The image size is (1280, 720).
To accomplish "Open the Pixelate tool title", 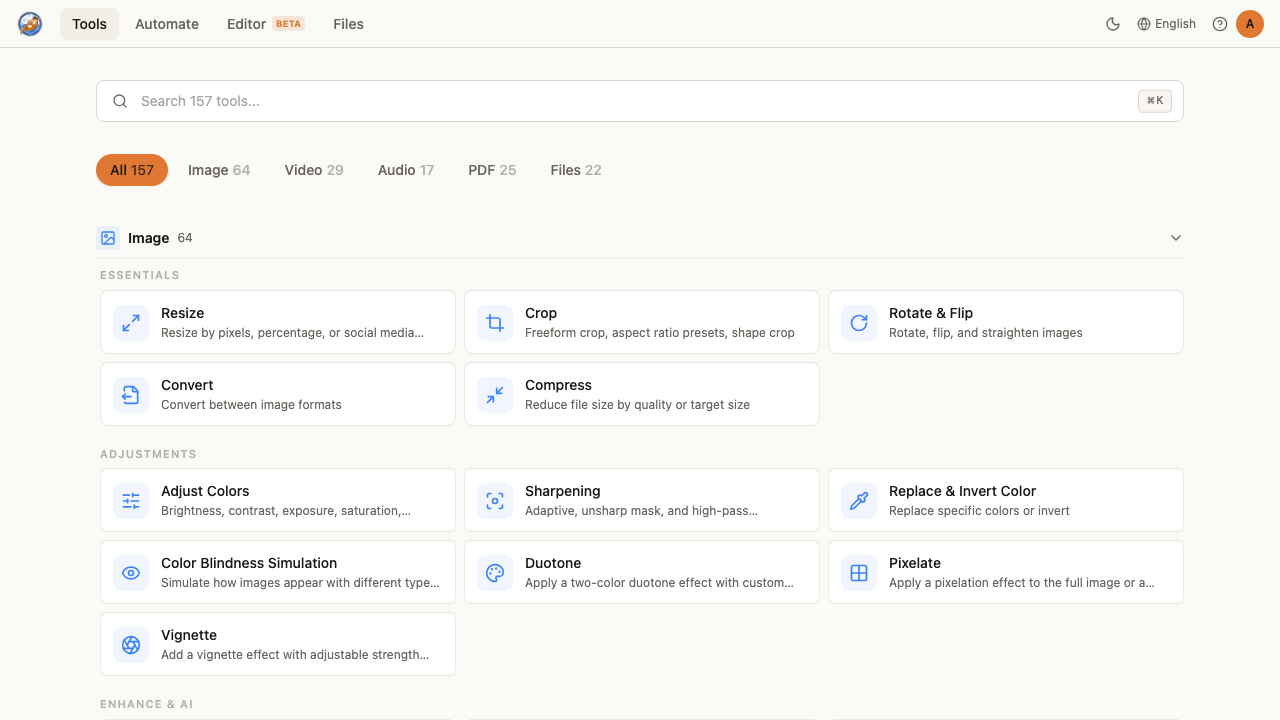I will pyautogui.click(x=915, y=563).
